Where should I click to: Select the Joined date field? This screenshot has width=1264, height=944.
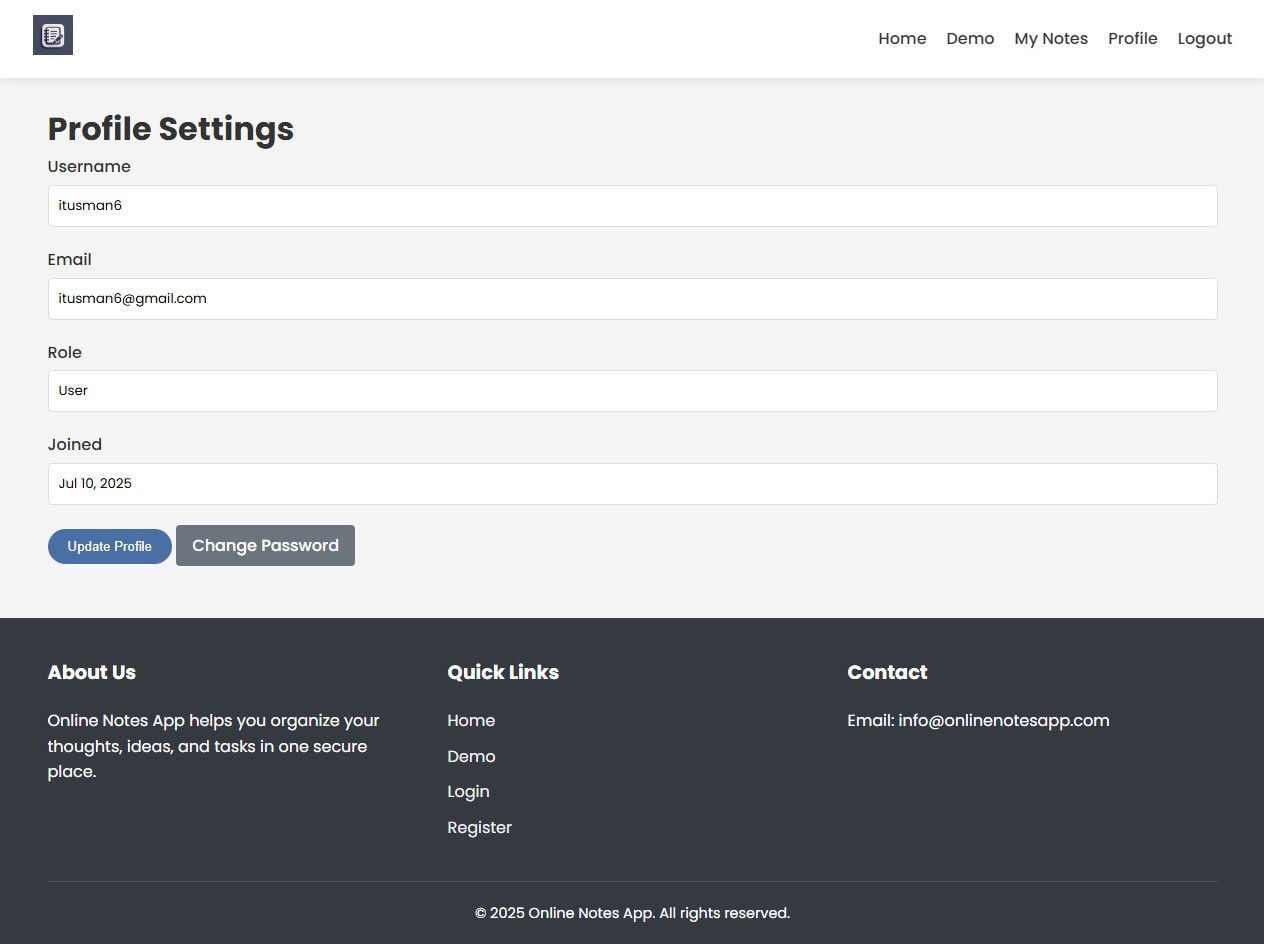point(632,484)
